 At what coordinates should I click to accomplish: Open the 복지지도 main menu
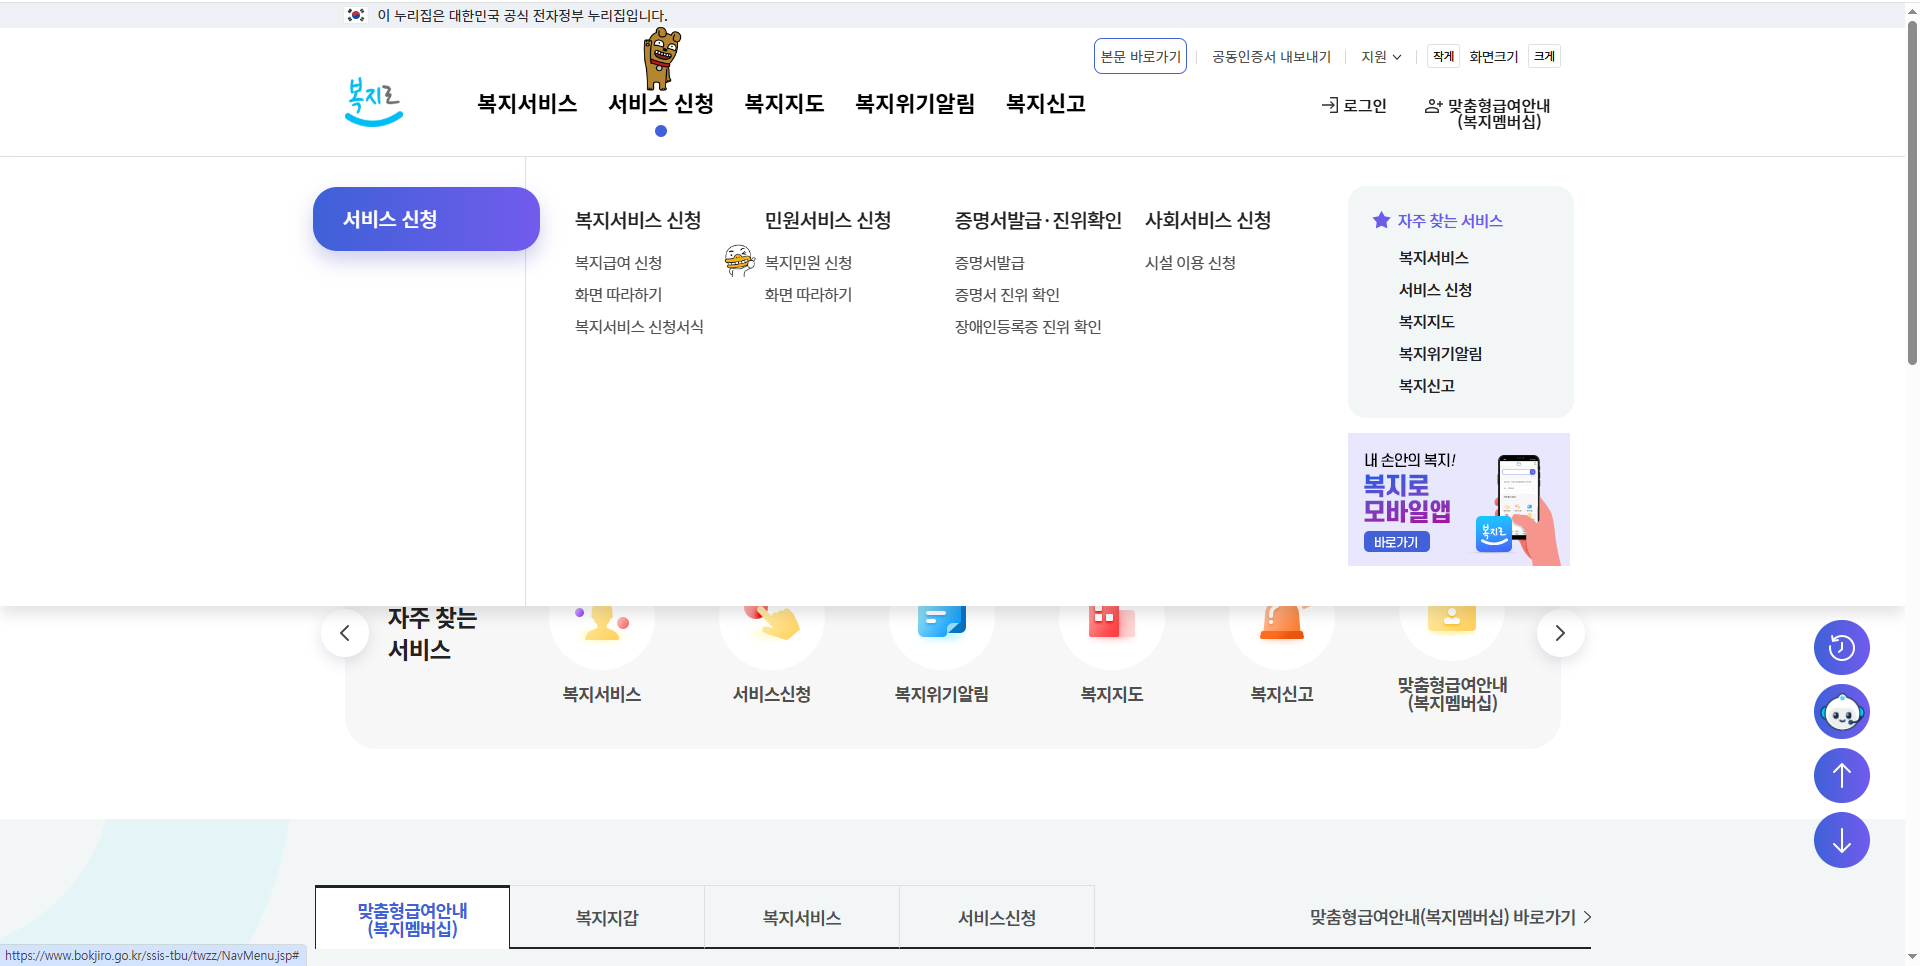[784, 104]
